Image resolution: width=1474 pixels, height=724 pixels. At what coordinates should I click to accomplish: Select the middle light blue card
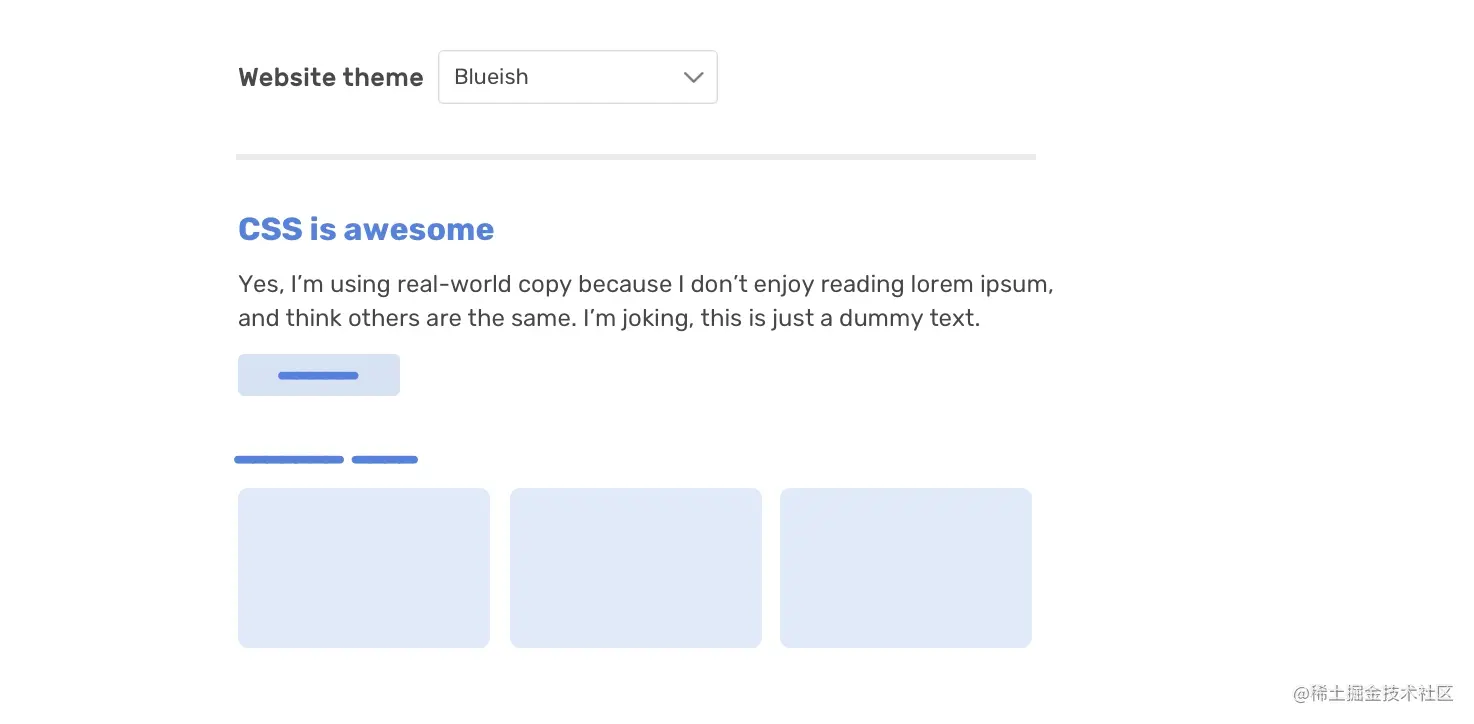[x=636, y=568]
